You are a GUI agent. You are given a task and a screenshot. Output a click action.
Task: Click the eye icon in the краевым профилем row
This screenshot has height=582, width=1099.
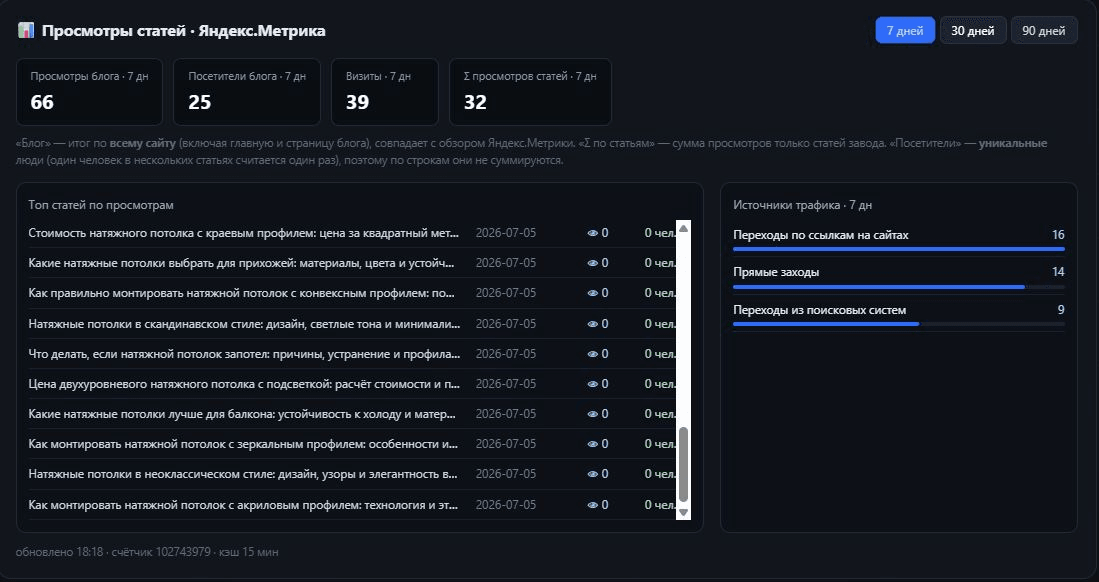(592, 234)
